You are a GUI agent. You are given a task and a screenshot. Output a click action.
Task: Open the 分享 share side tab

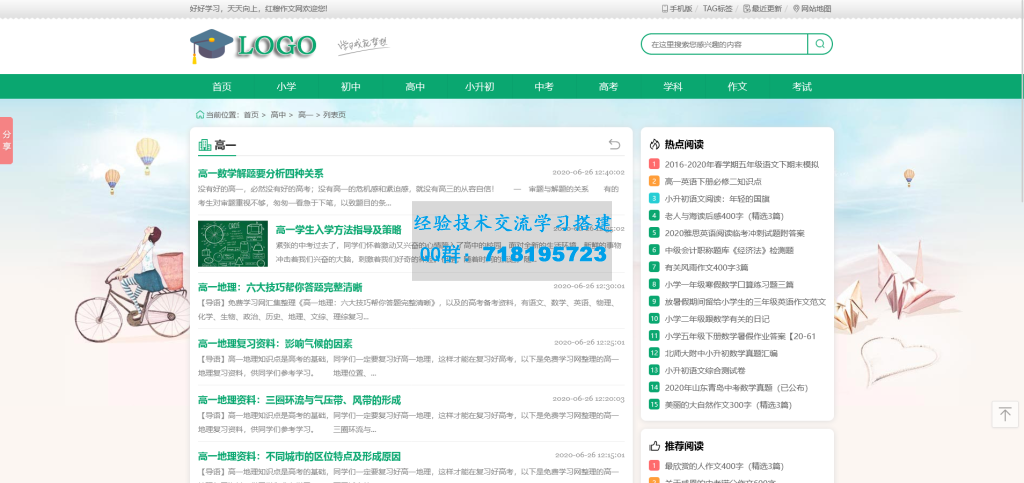(6, 140)
